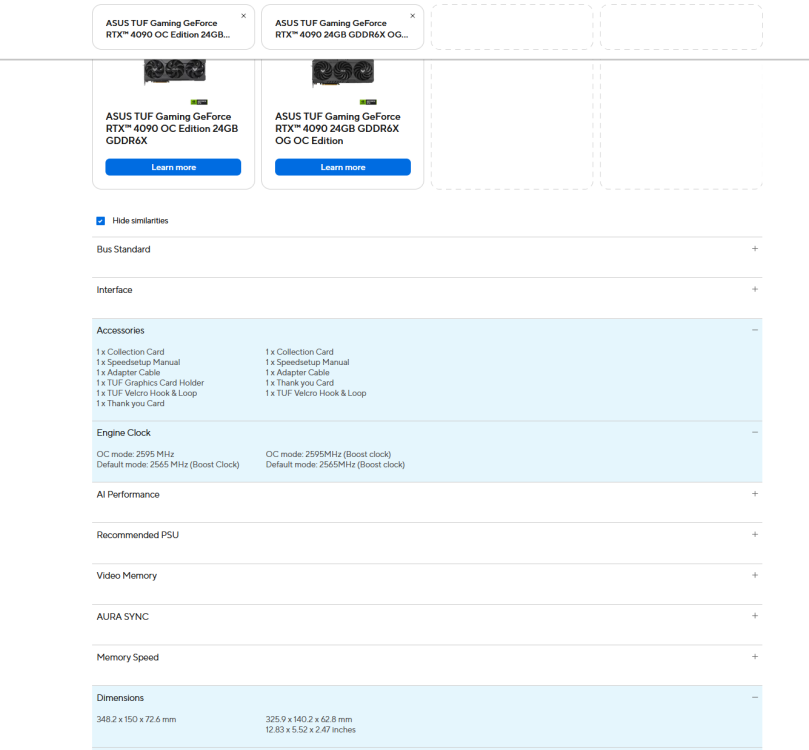
Task: Select the first empty comparison slot in header
Action: (x=512, y=27)
